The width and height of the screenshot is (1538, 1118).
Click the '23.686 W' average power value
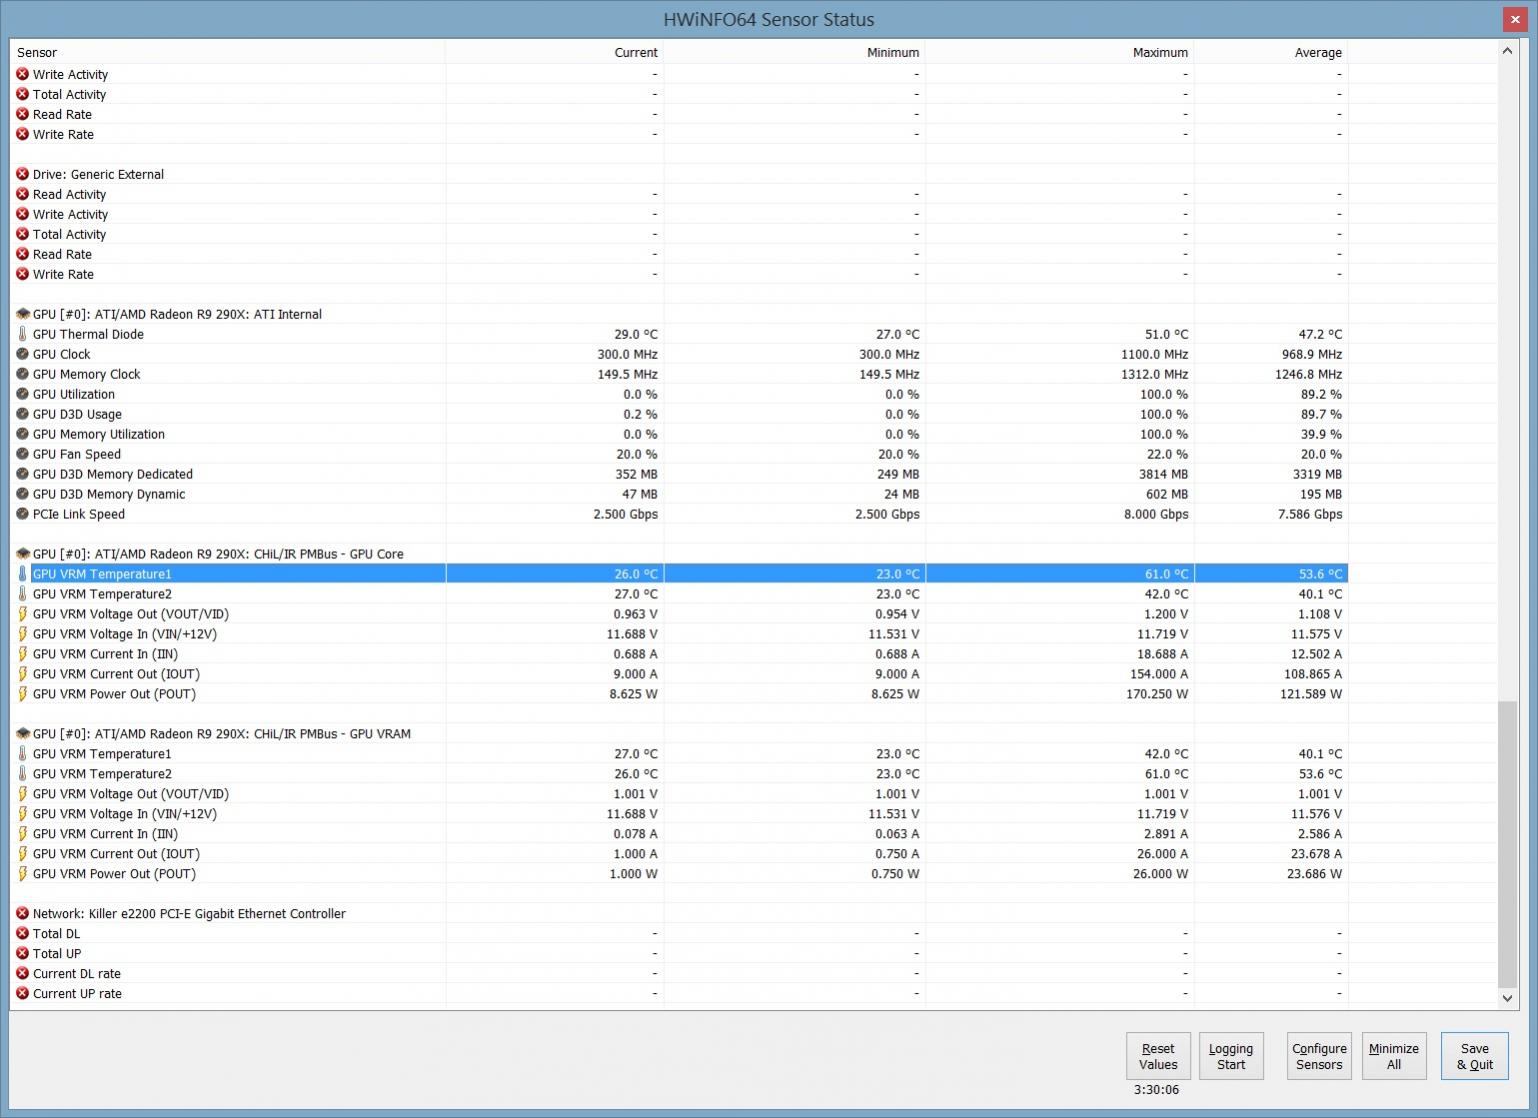1314,874
